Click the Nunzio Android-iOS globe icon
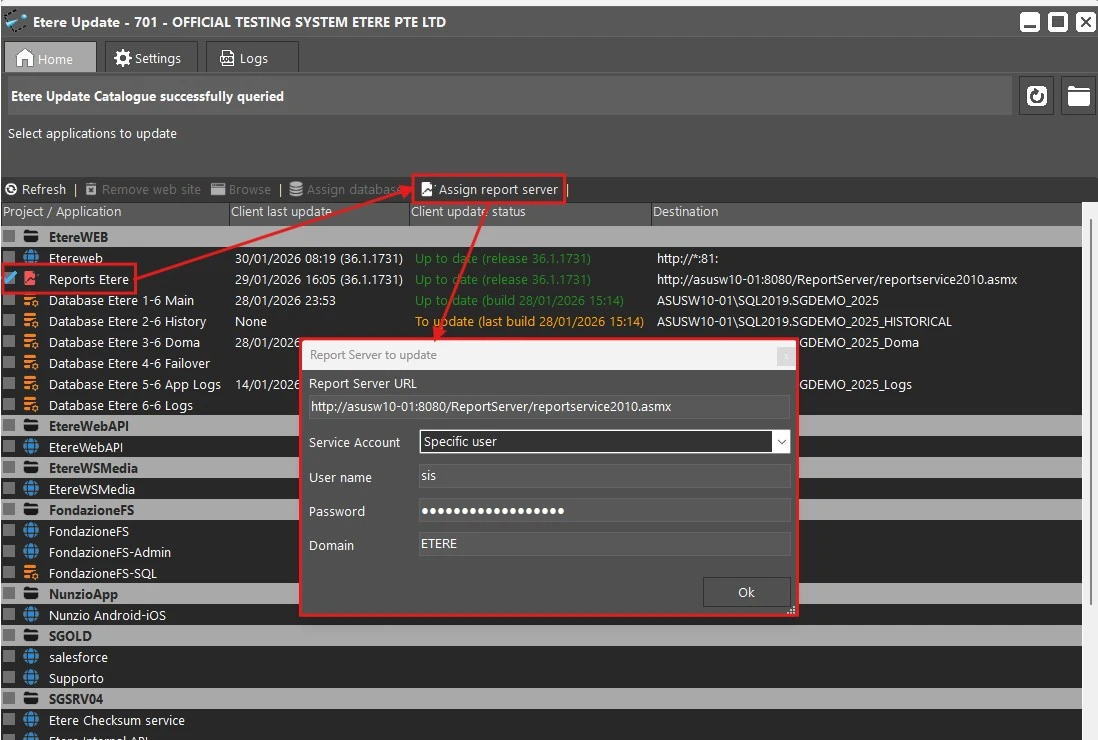 point(31,615)
